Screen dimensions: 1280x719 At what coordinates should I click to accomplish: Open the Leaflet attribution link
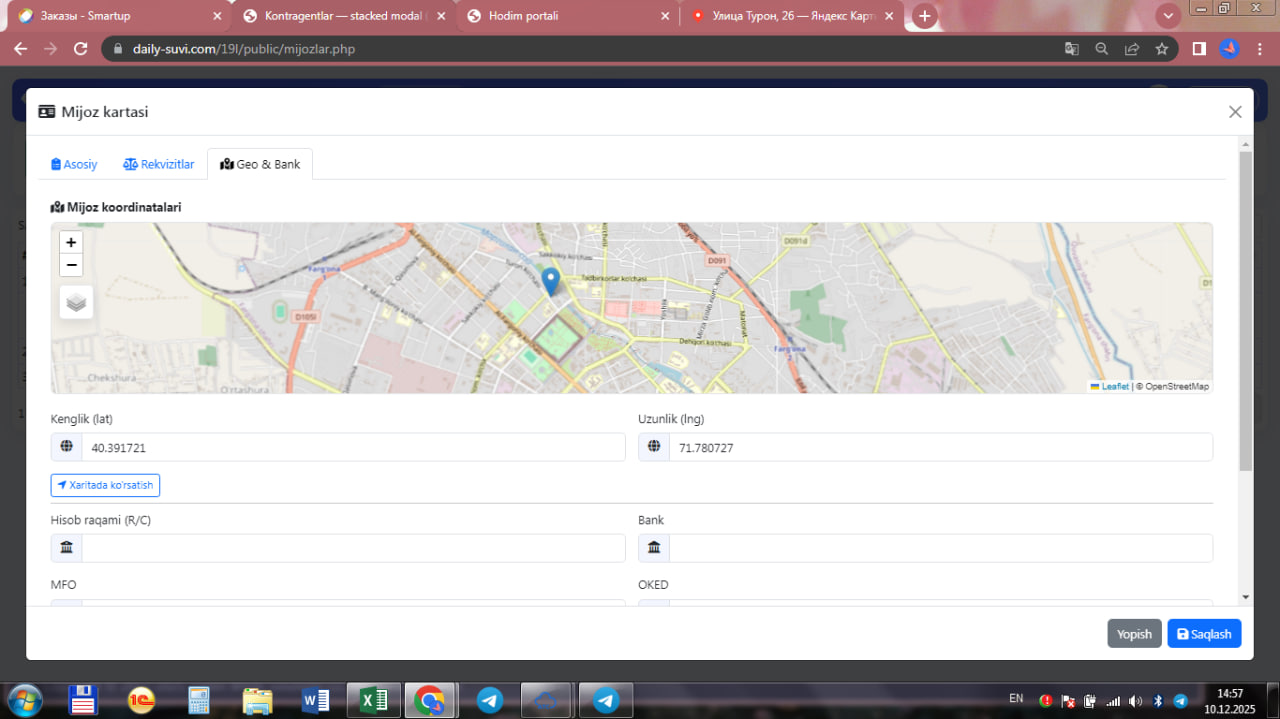(x=1114, y=386)
